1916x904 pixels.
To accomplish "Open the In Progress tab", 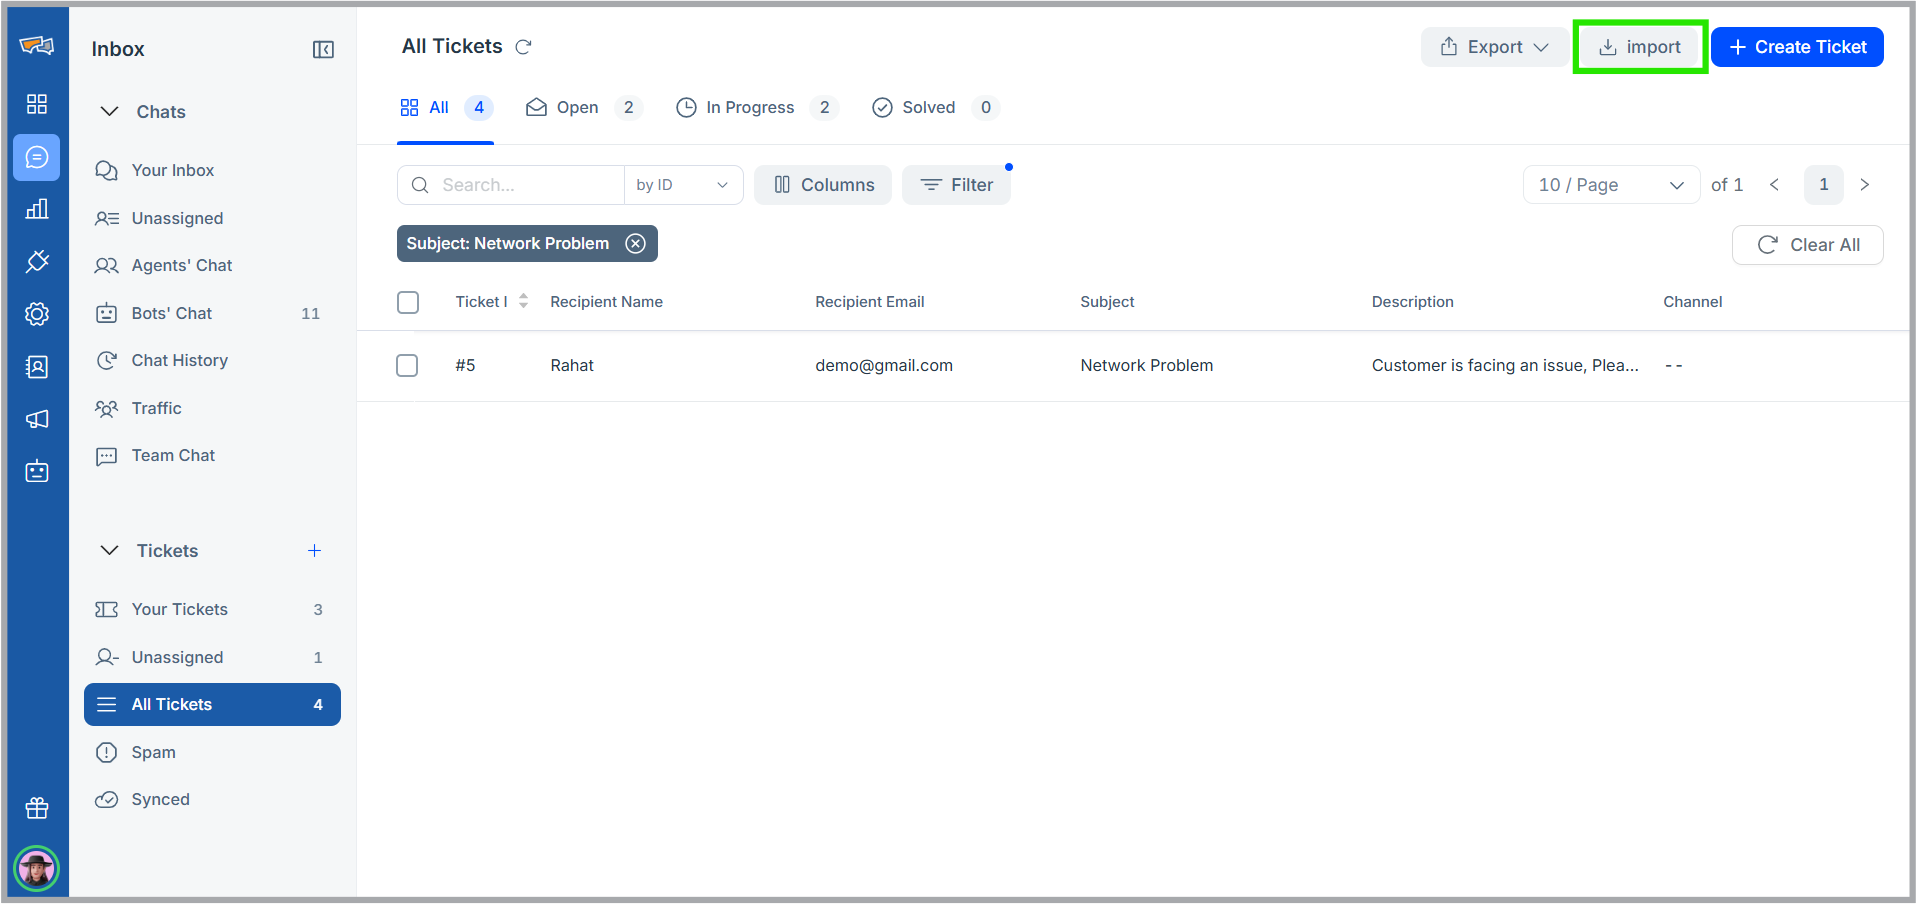I will 749,107.
